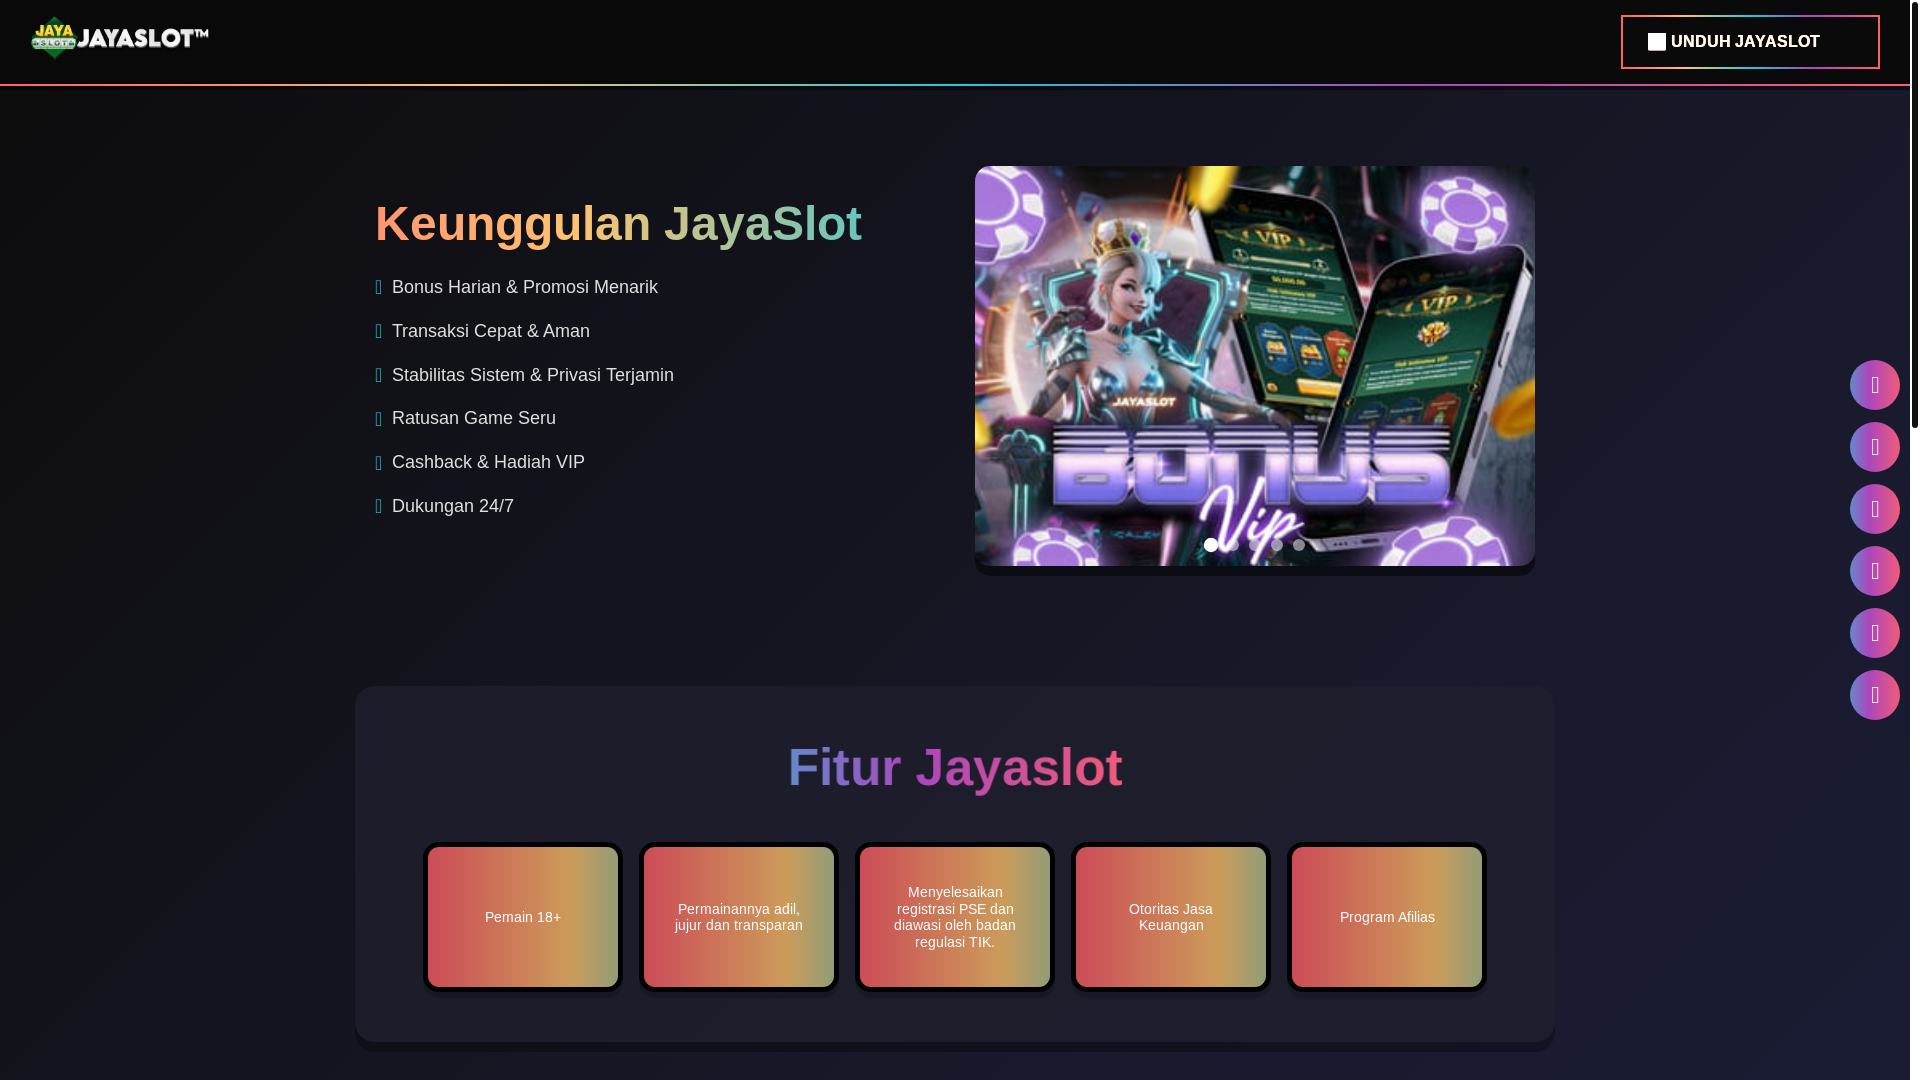Select the first carousel pagination dot

[x=1211, y=545]
